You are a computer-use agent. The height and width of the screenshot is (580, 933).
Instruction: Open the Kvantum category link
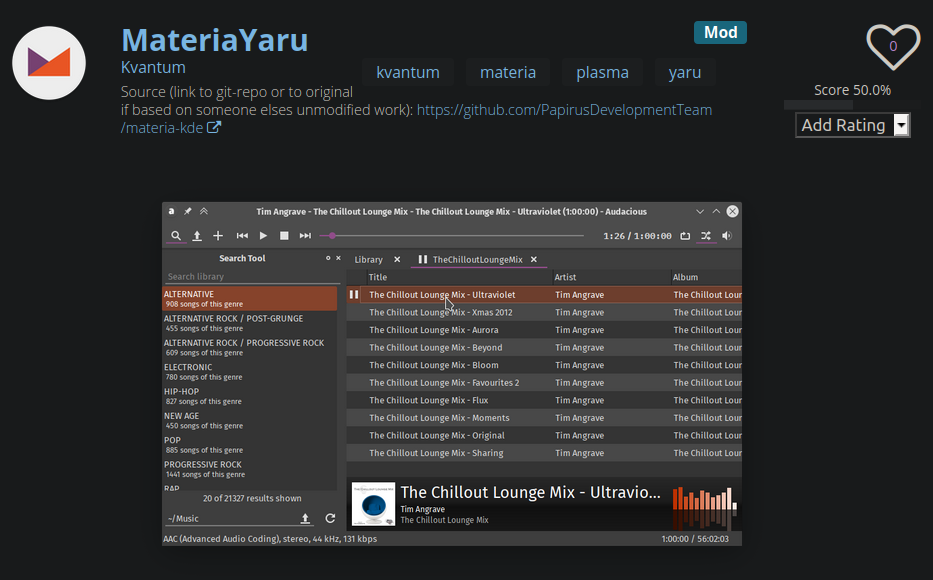pos(153,67)
